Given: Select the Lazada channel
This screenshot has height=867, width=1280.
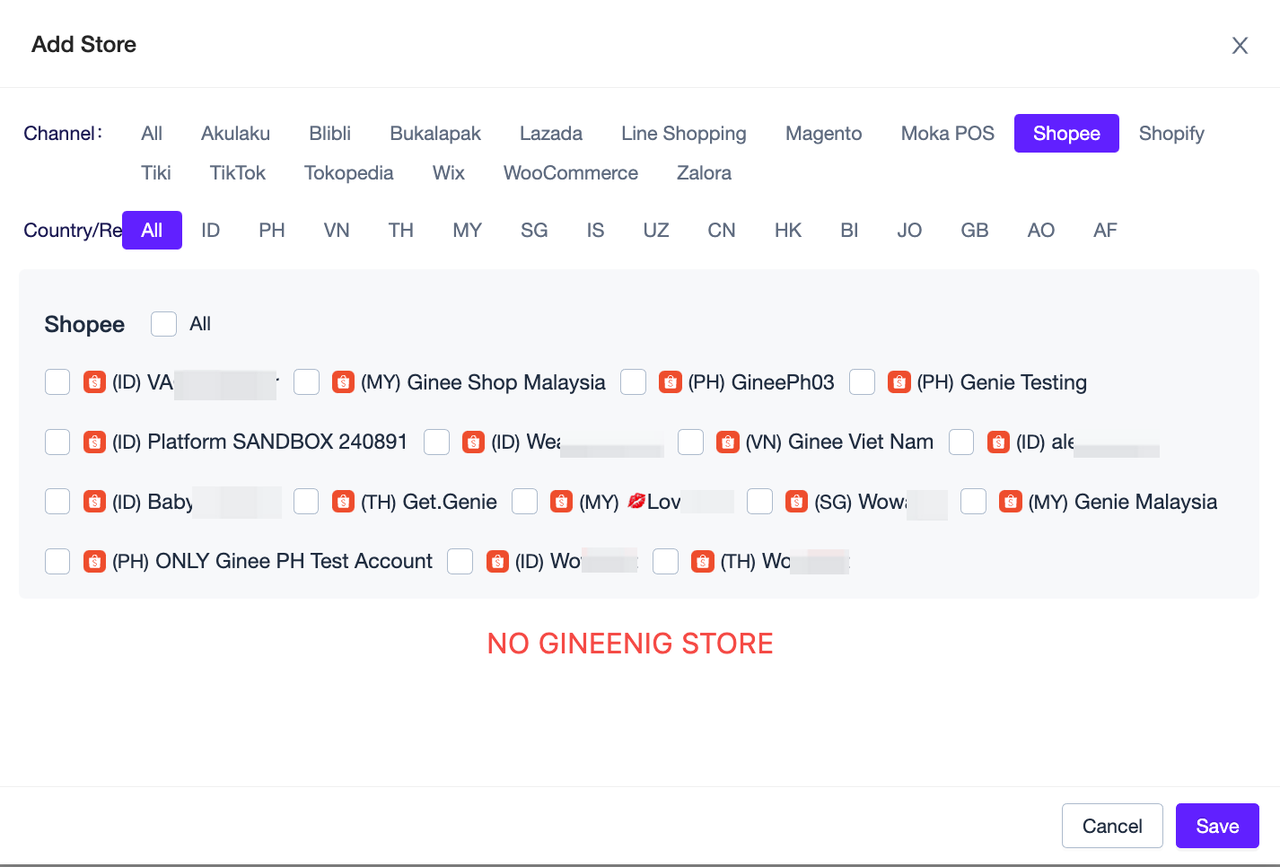Looking at the screenshot, I should point(550,133).
